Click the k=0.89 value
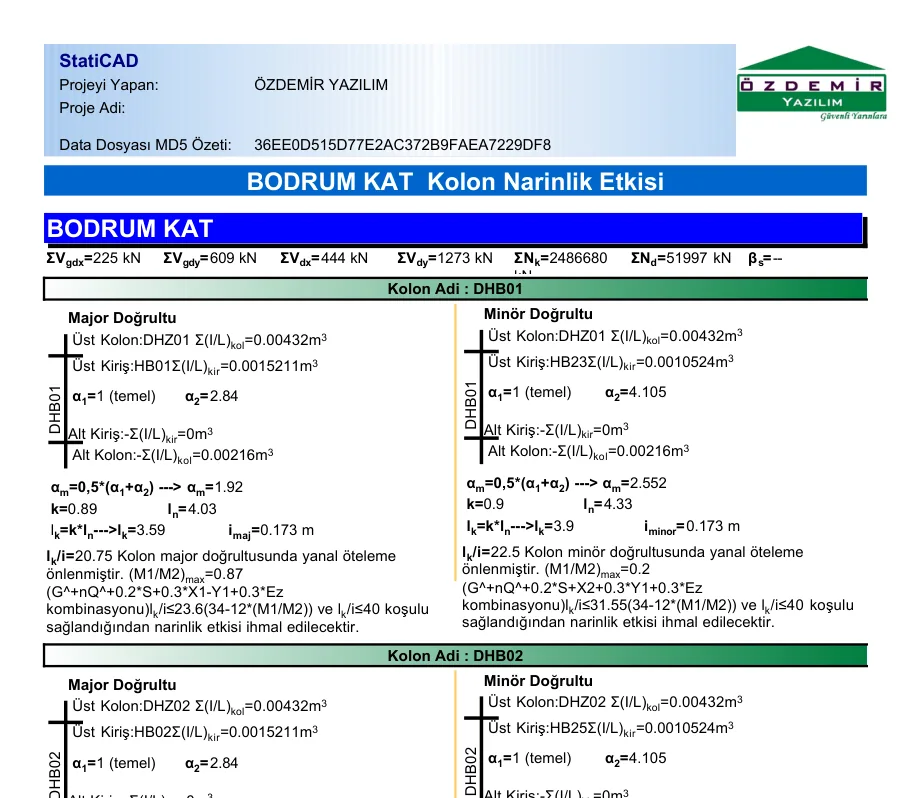Screen dimensions: 910x798 74,509
